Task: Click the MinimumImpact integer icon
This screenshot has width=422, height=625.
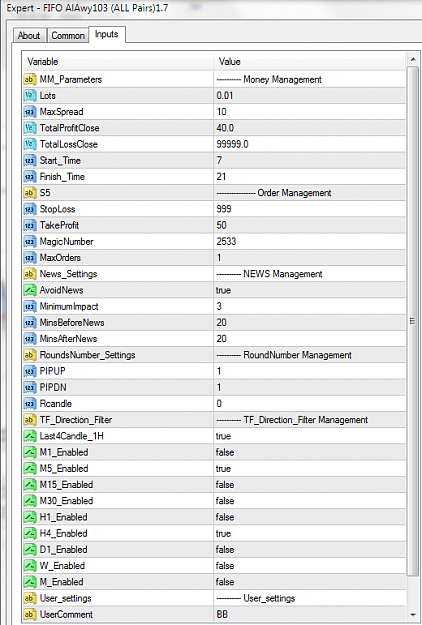Action: click(x=30, y=307)
